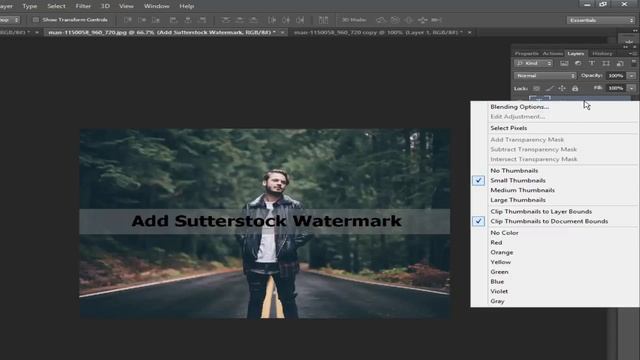The image size is (640, 360).
Task: Expand the Fill slider arrow
Action: tap(632, 88)
